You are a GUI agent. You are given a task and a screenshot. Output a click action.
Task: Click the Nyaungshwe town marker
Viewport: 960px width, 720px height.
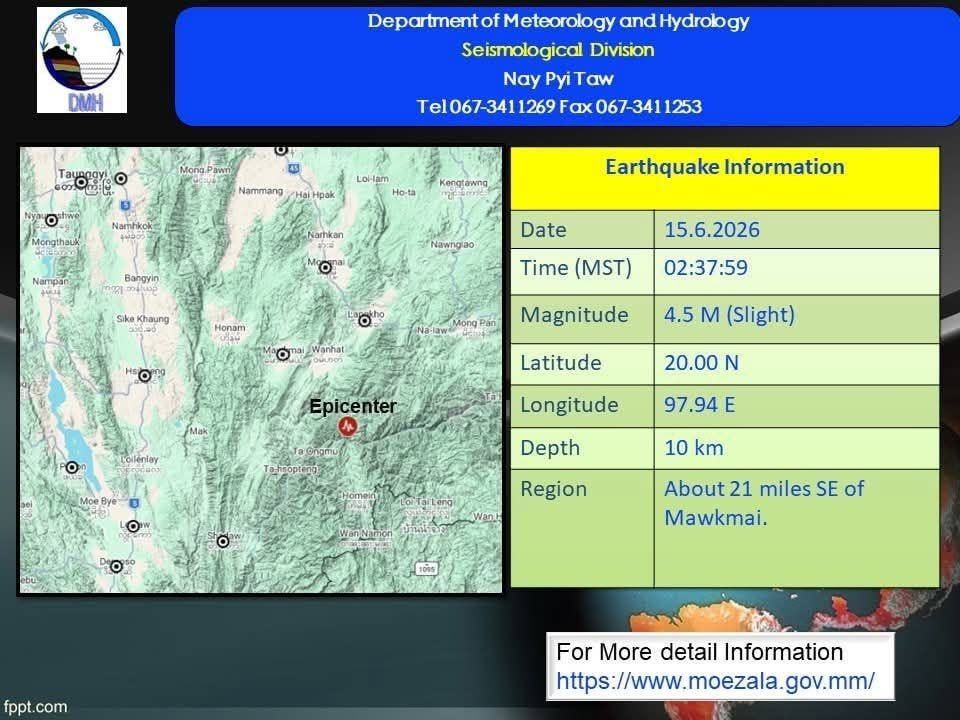[x=52, y=220]
